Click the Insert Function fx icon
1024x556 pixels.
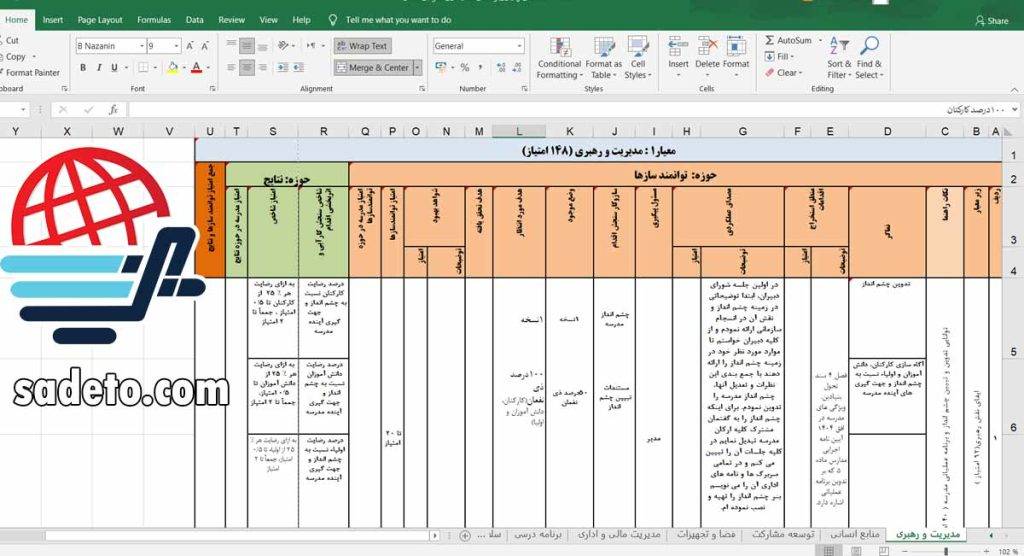tap(113, 110)
